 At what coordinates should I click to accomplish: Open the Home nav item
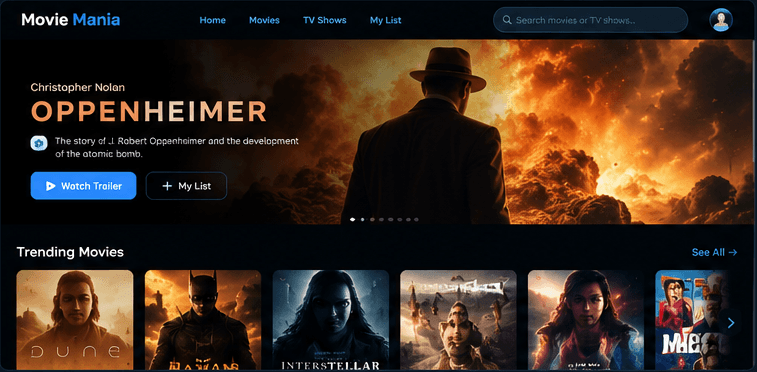[212, 20]
